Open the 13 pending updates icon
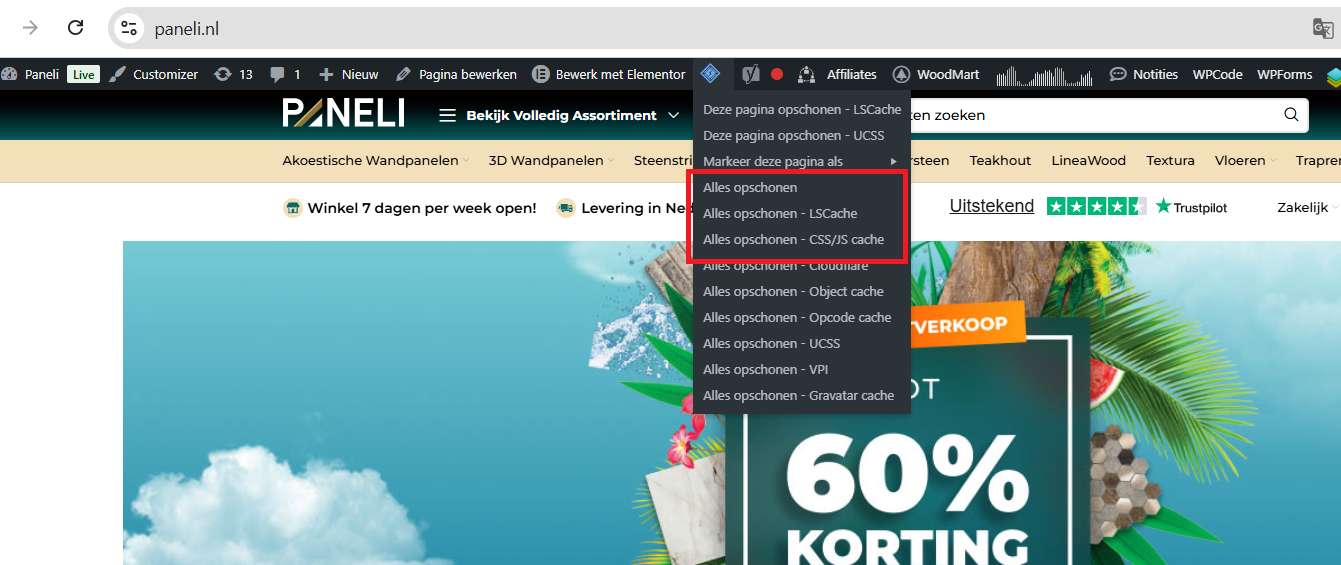Image resolution: width=1341 pixels, height=565 pixels. click(x=233, y=74)
